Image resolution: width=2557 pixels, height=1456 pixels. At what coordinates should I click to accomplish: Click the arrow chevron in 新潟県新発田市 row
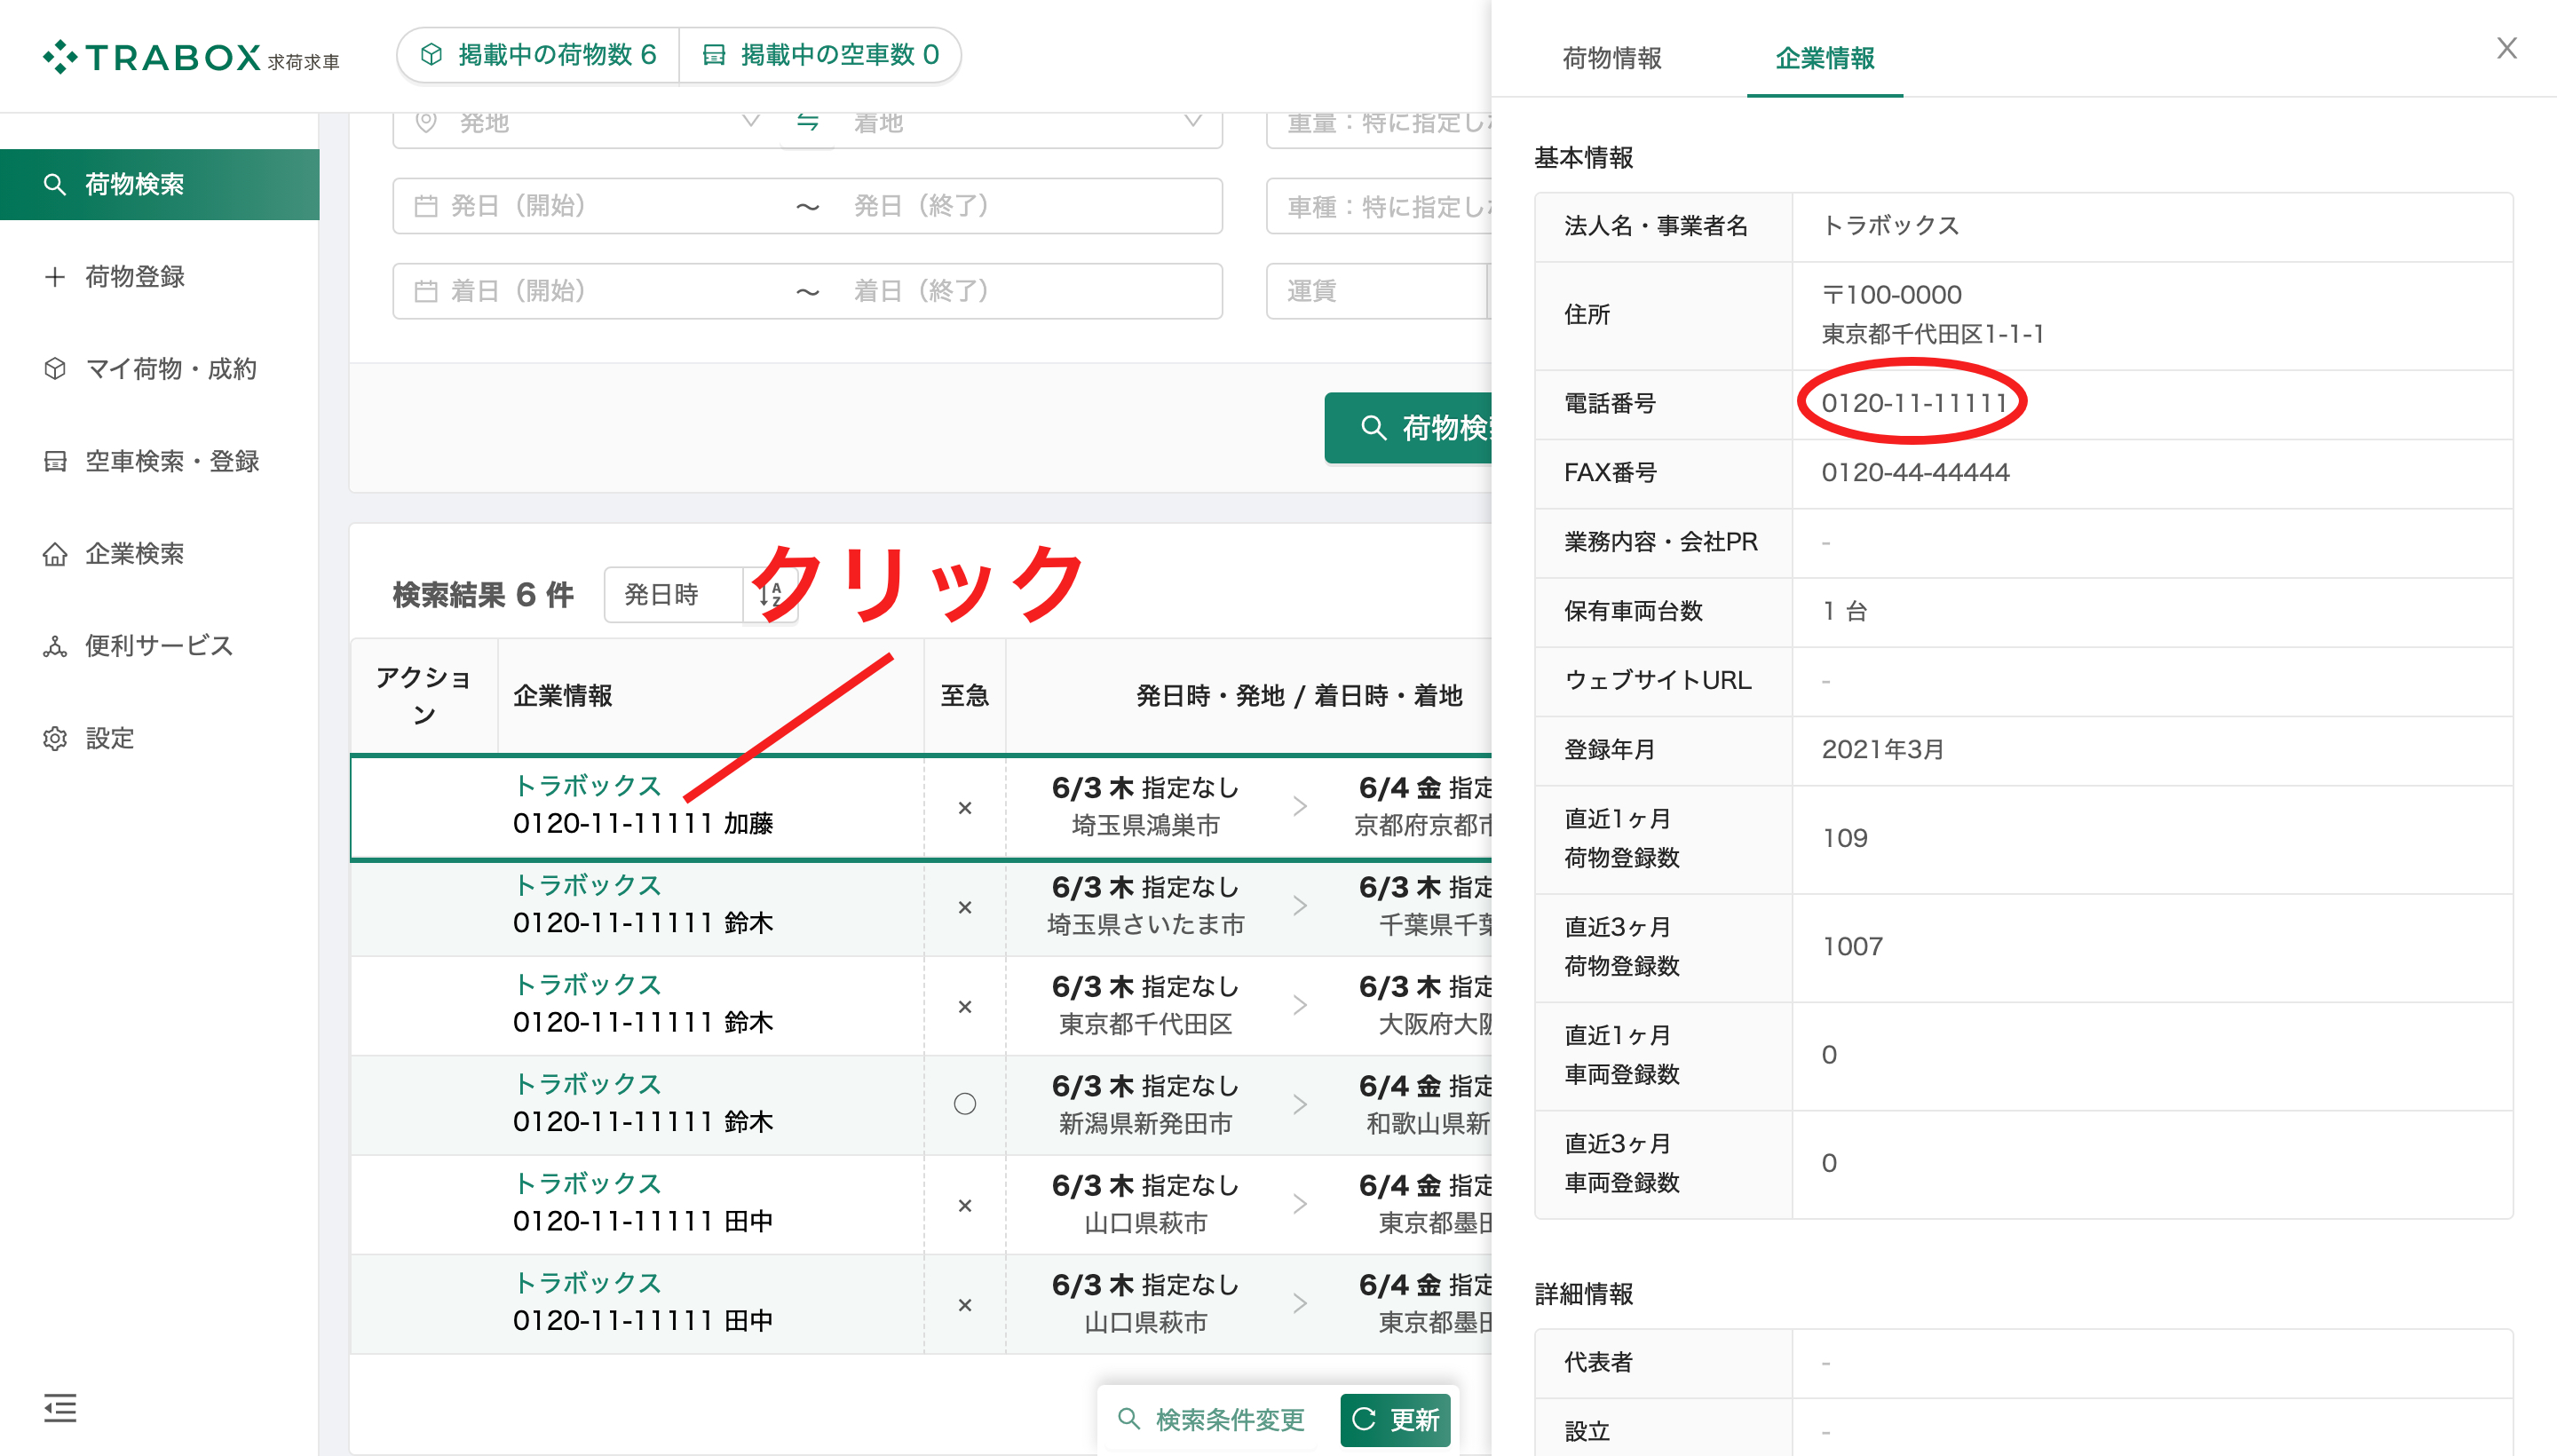point(1300,1104)
